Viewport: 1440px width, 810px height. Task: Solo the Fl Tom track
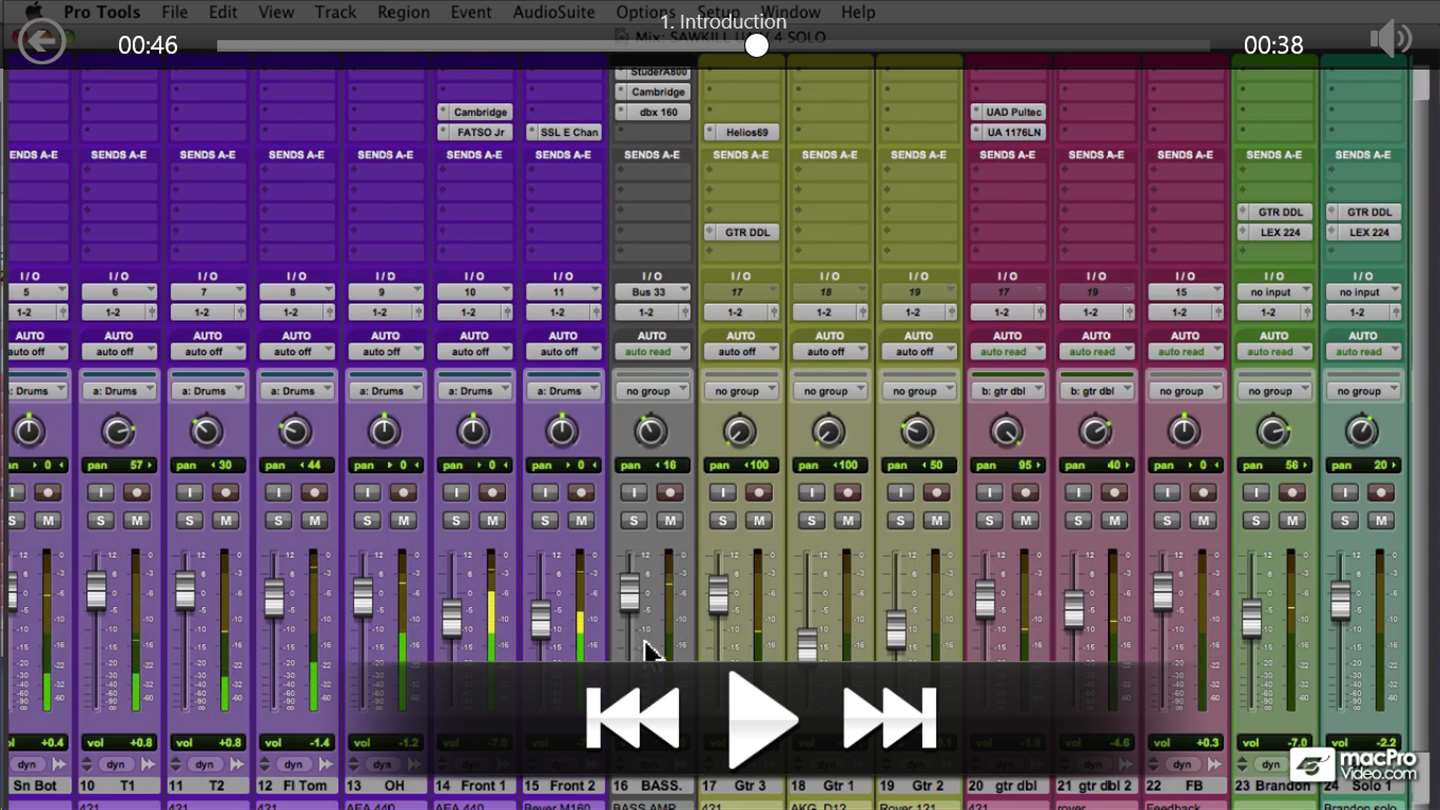[x=278, y=520]
